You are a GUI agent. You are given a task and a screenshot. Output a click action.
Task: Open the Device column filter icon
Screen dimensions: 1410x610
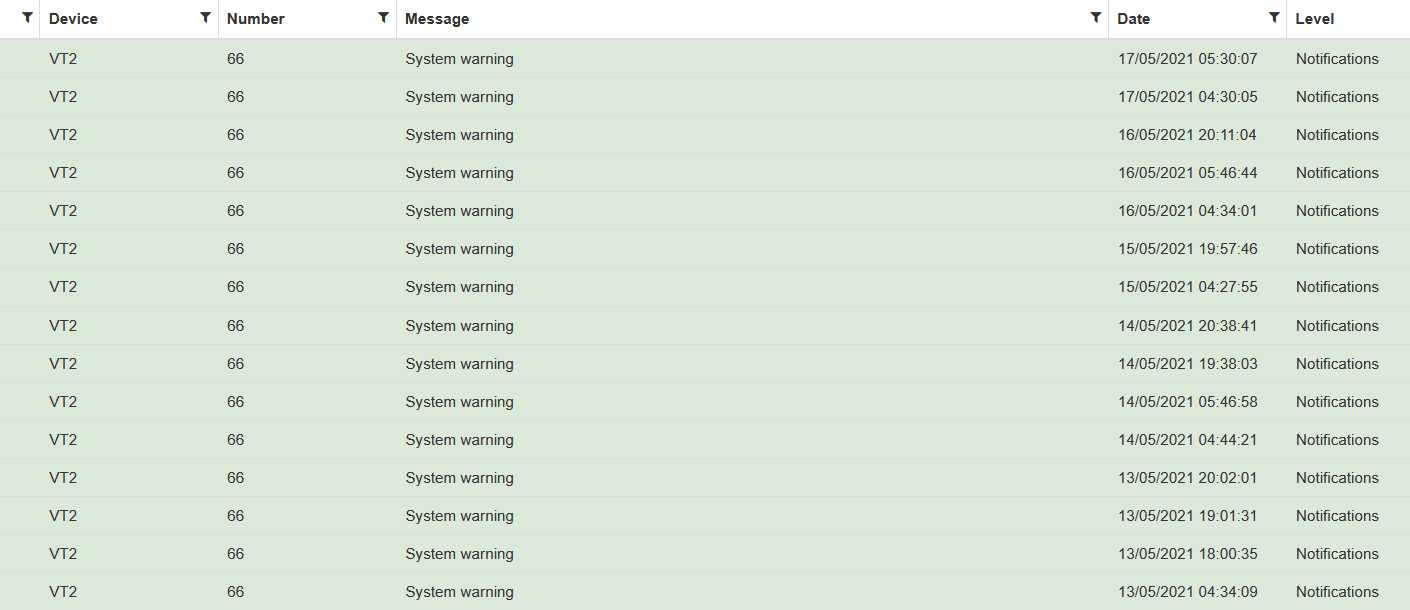(205, 17)
